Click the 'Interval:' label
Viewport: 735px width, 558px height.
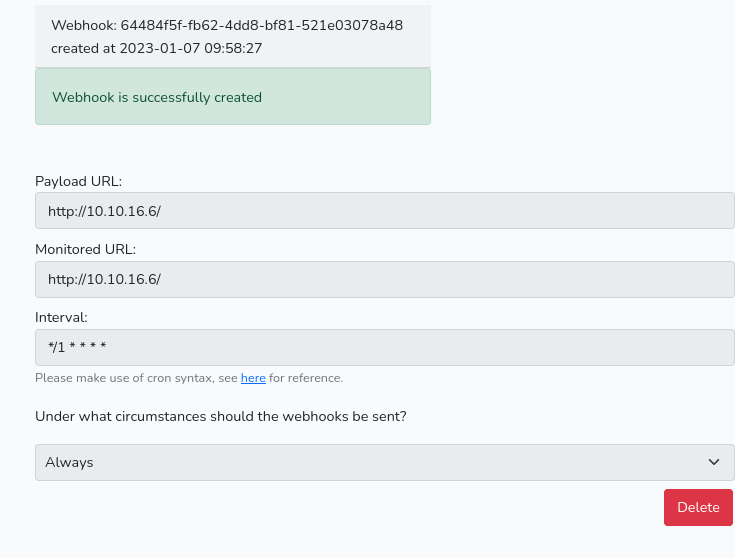pos(61,317)
